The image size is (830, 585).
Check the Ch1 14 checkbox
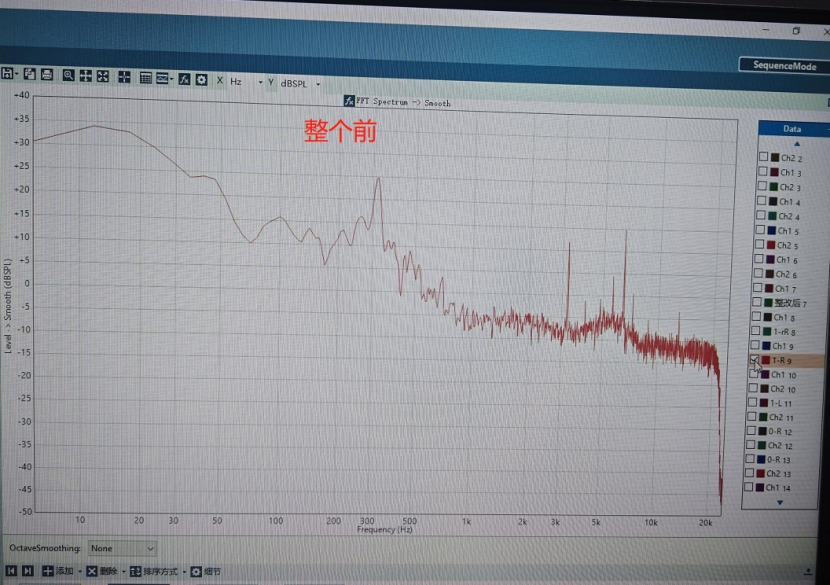(x=748, y=487)
